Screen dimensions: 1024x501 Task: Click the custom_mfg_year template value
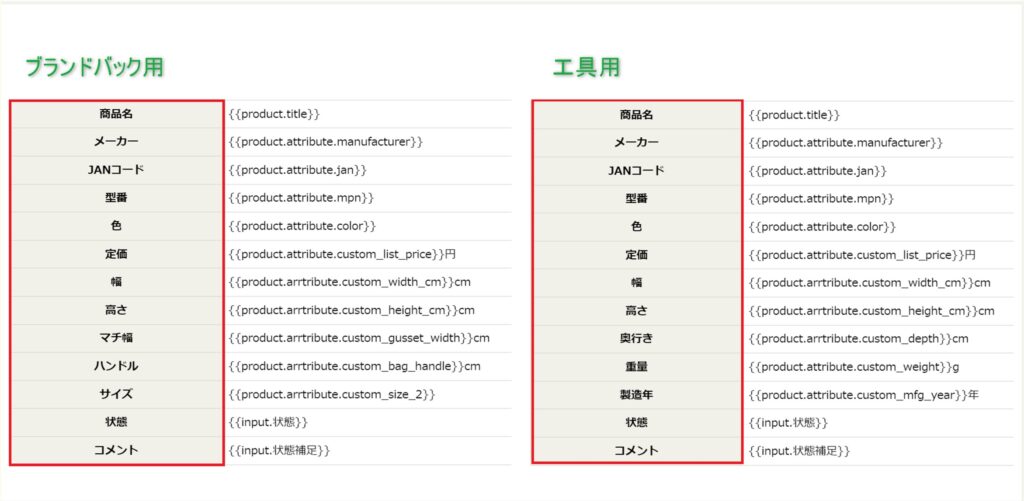tap(863, 395)
